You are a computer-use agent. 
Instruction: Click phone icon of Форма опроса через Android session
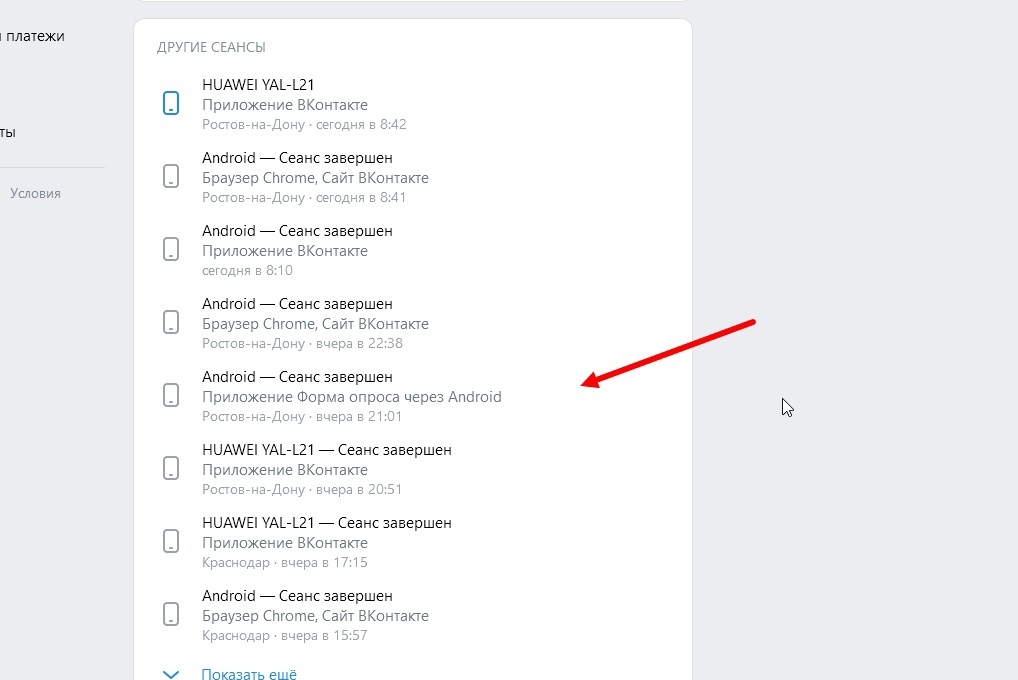[171, 395]
